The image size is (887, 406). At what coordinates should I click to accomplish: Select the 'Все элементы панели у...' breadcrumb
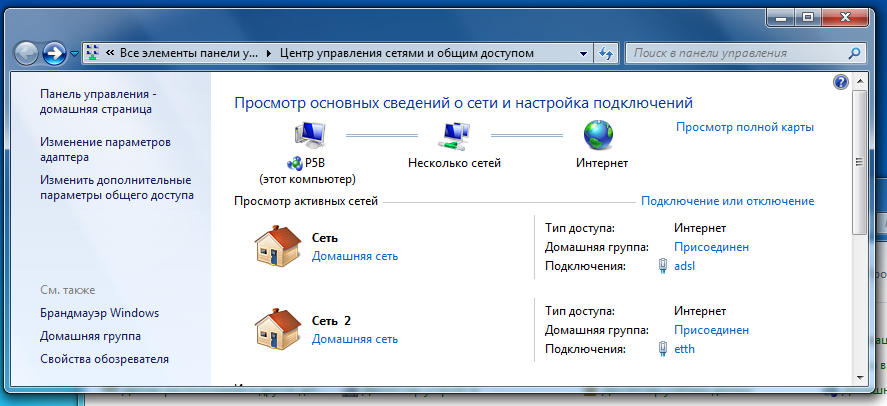[x=188, y=54]
